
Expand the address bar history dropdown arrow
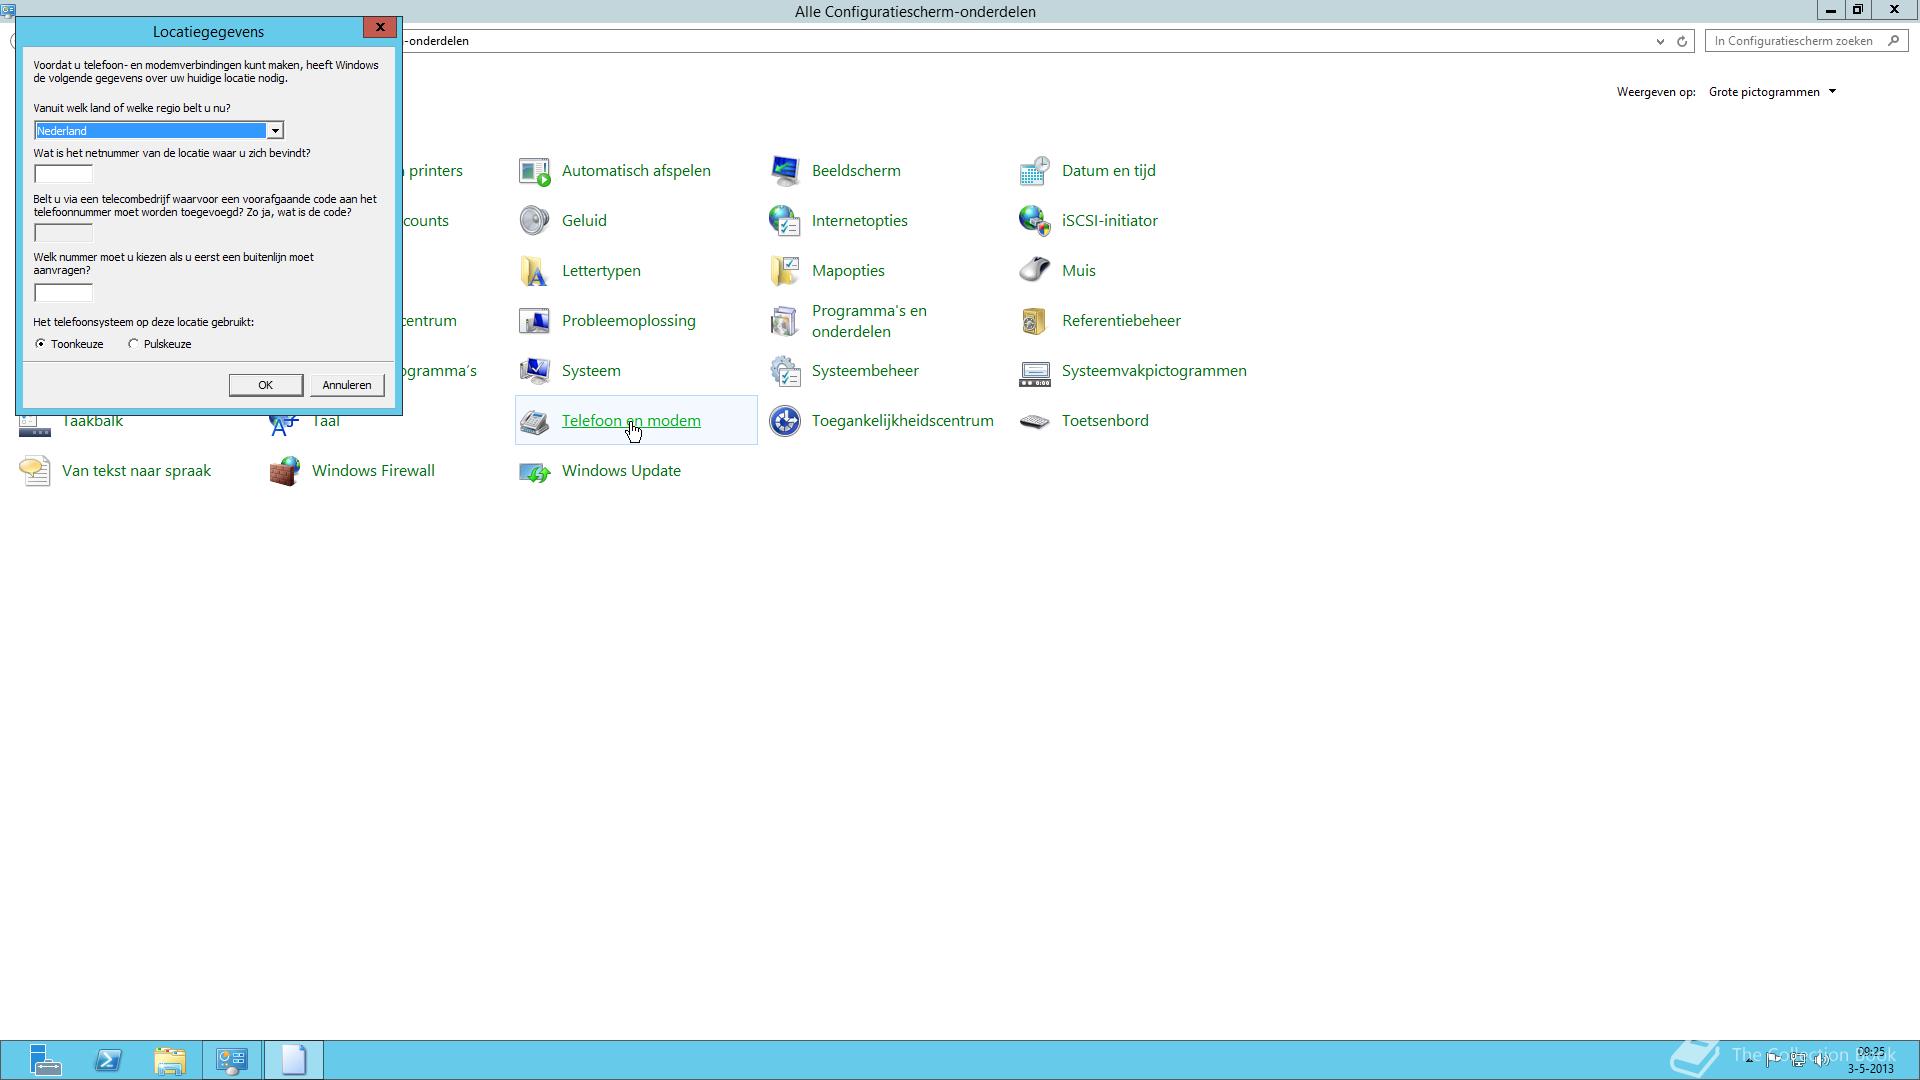(x=1660, y=41)
